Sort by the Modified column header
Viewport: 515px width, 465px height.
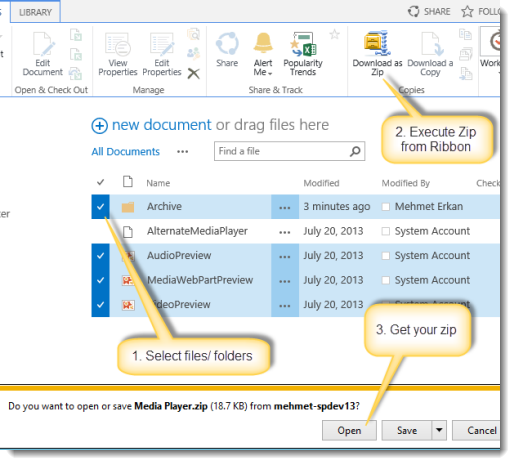tap(321, 183)
